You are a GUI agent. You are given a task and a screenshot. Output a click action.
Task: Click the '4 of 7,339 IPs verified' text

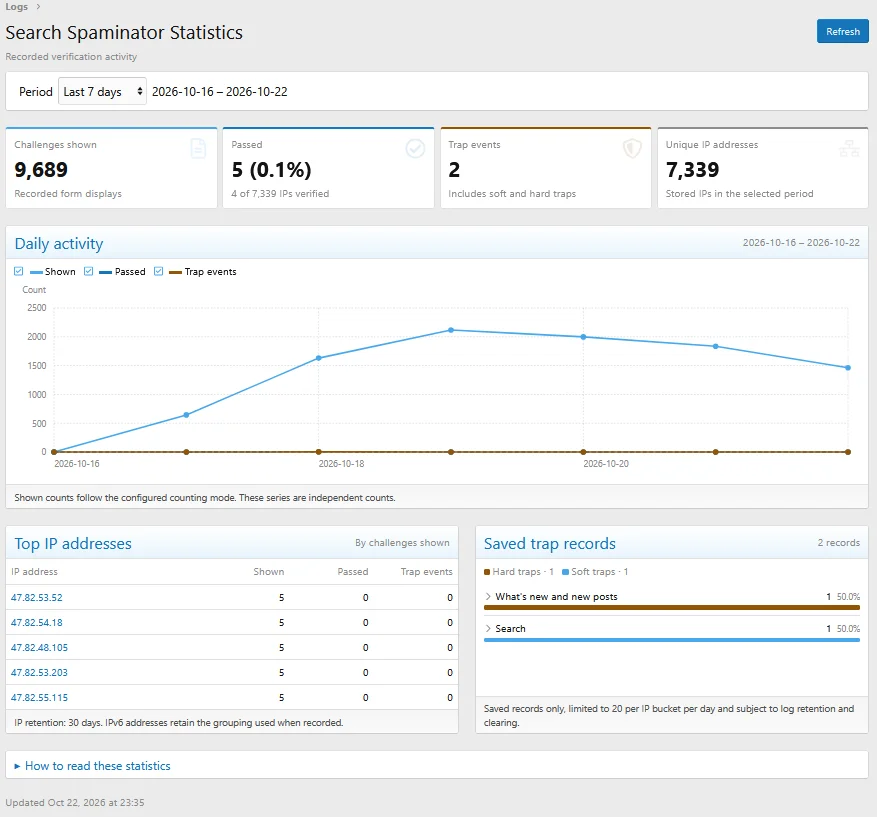280,193
